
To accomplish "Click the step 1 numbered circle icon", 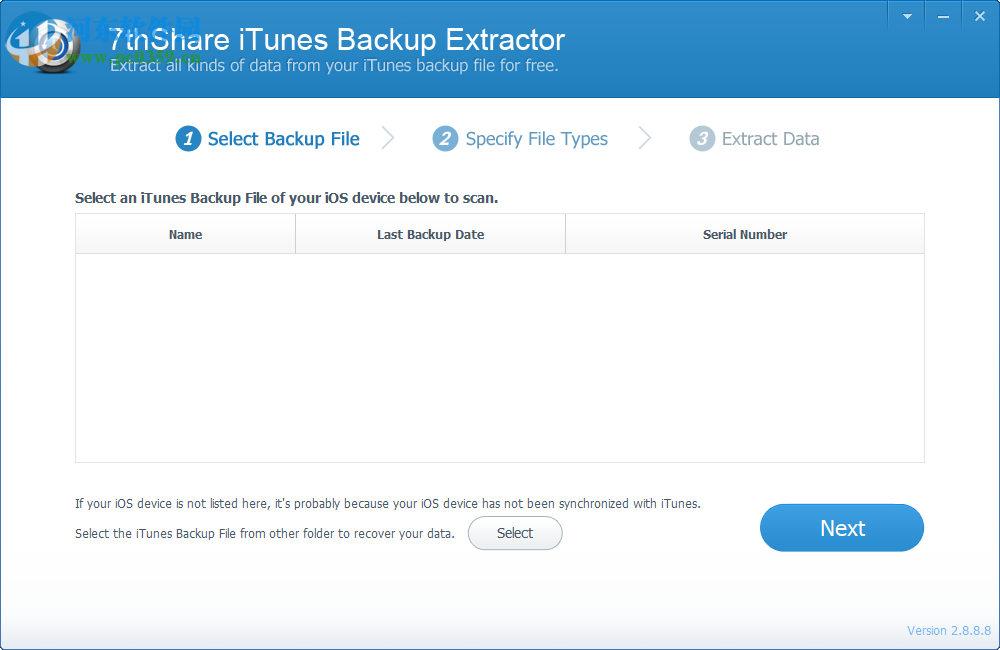I will [x=188, y=138].
